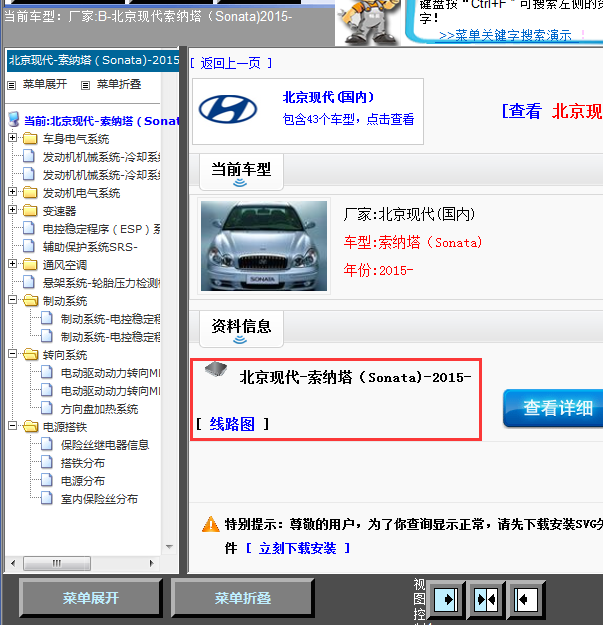Click the Sonata car thumbnail image
603x625 pixels.
264,246
